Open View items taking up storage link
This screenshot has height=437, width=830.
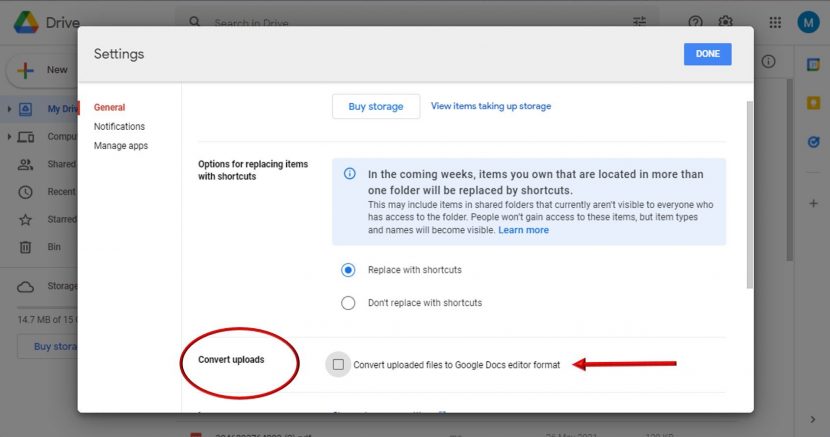tap(491, 106)
